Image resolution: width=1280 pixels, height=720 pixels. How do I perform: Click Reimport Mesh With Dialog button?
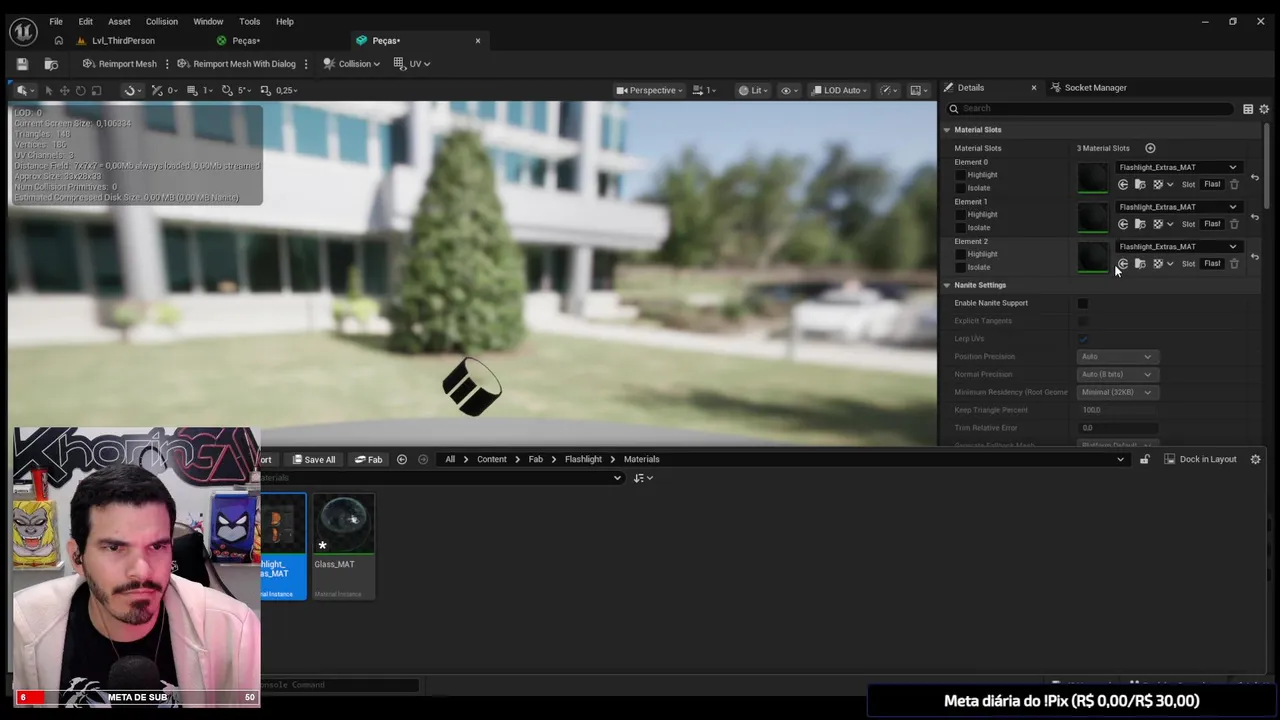(237, 64)
